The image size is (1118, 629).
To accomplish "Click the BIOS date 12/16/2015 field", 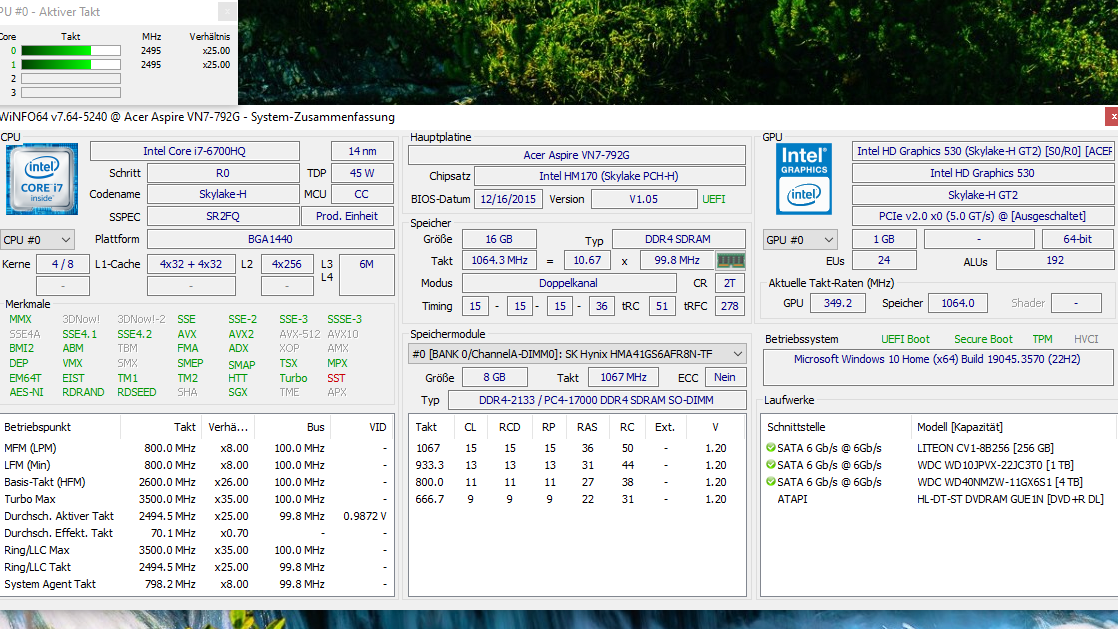I will [x=508, y=199].
